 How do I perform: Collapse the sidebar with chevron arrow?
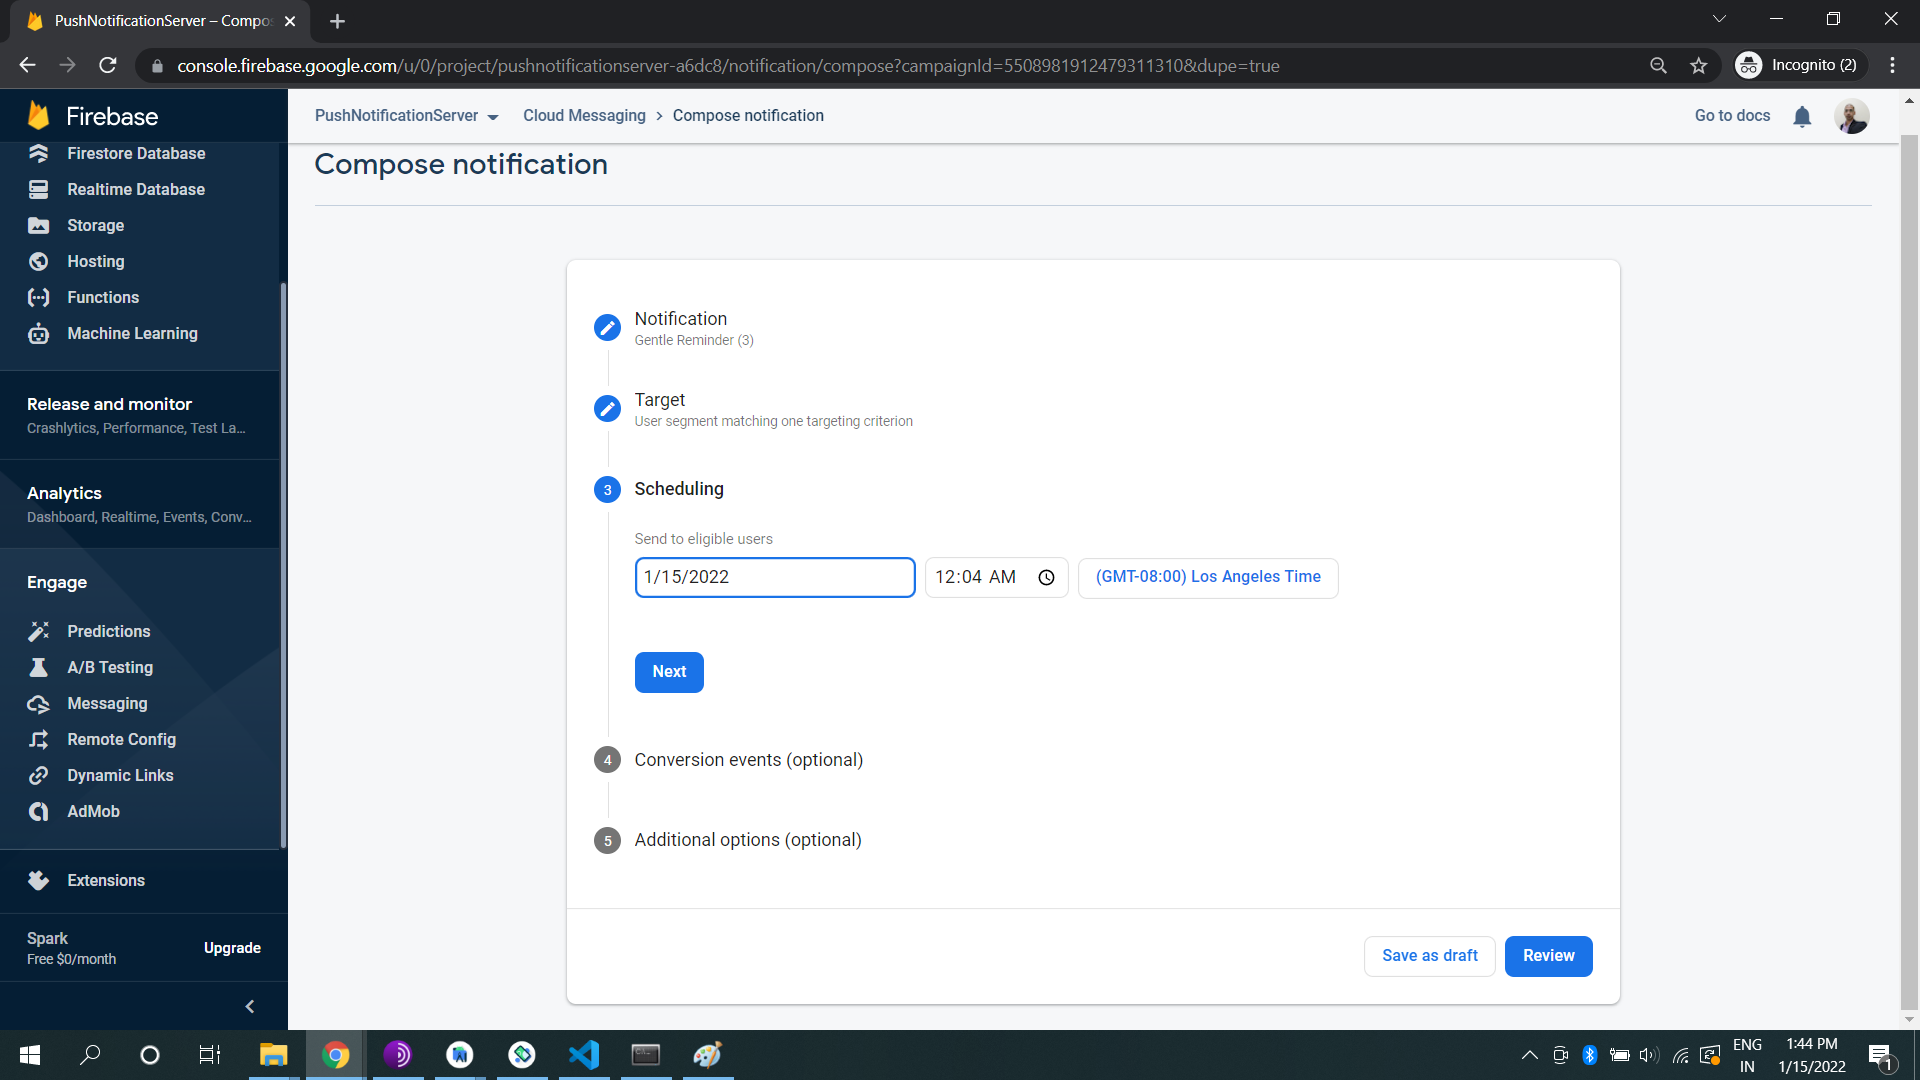point(250,1007)
